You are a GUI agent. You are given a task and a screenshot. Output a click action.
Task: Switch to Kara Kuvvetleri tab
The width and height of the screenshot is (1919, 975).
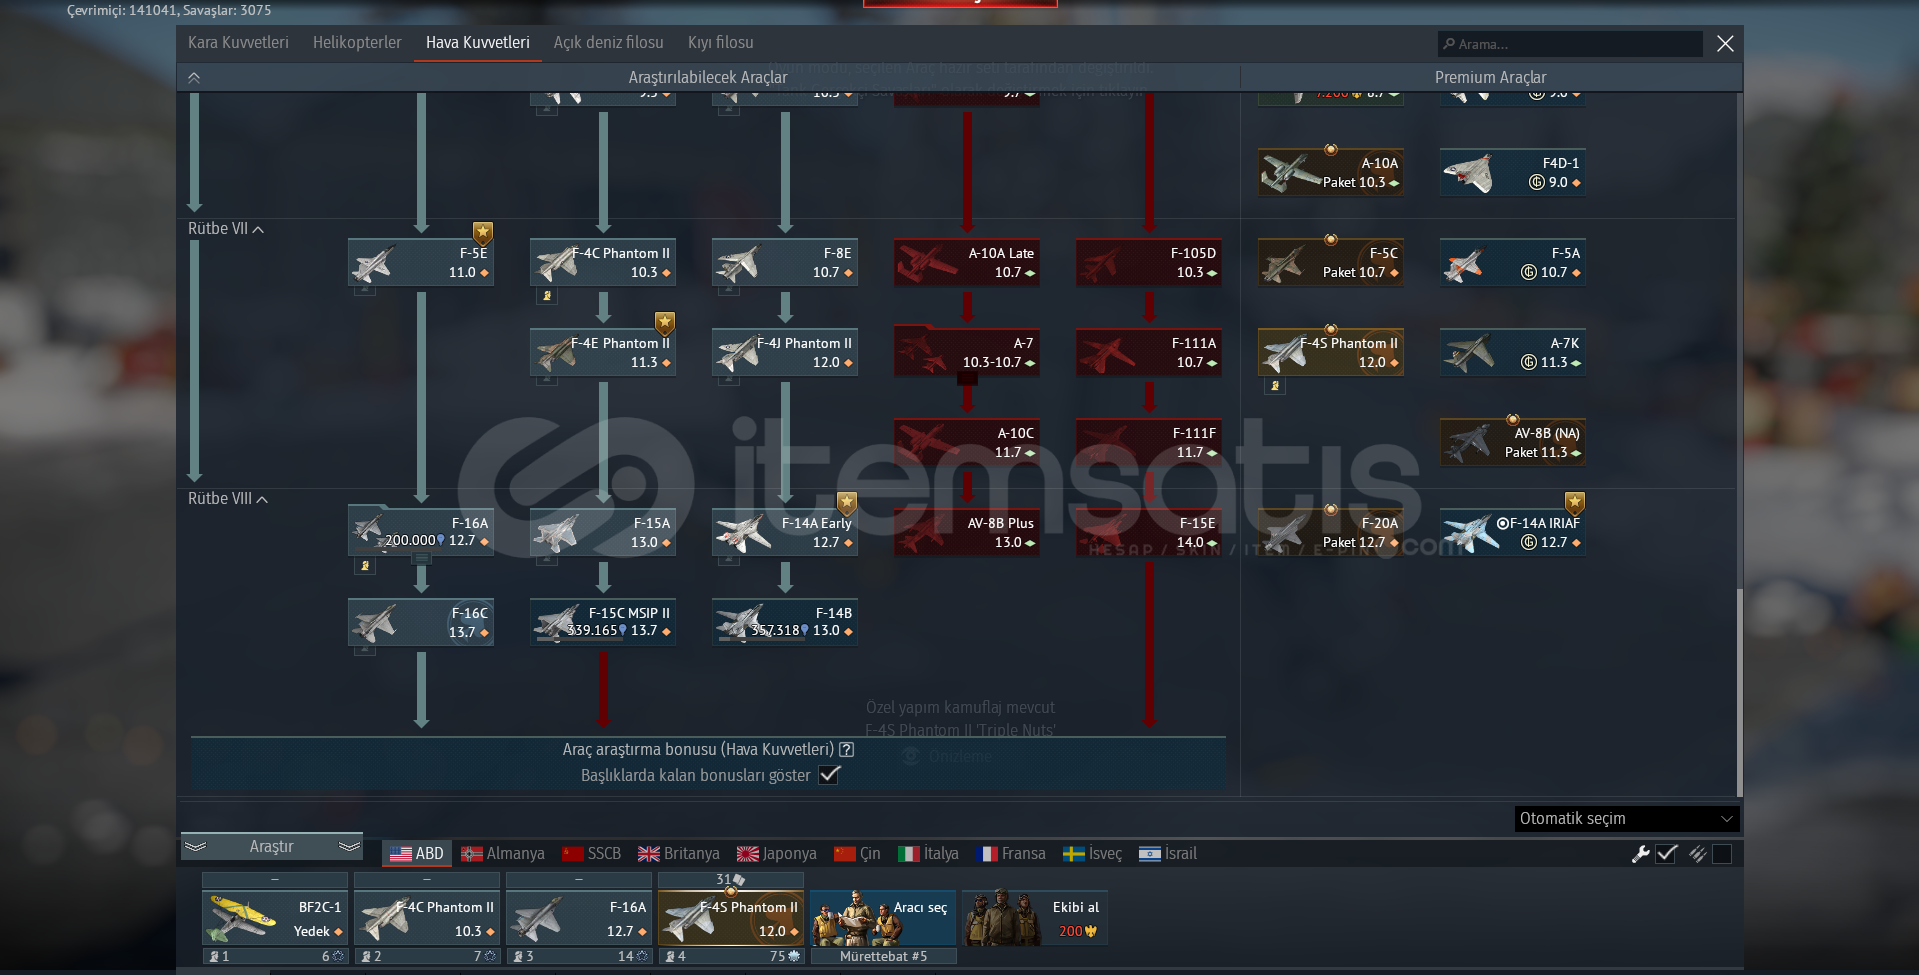[238, 42]
